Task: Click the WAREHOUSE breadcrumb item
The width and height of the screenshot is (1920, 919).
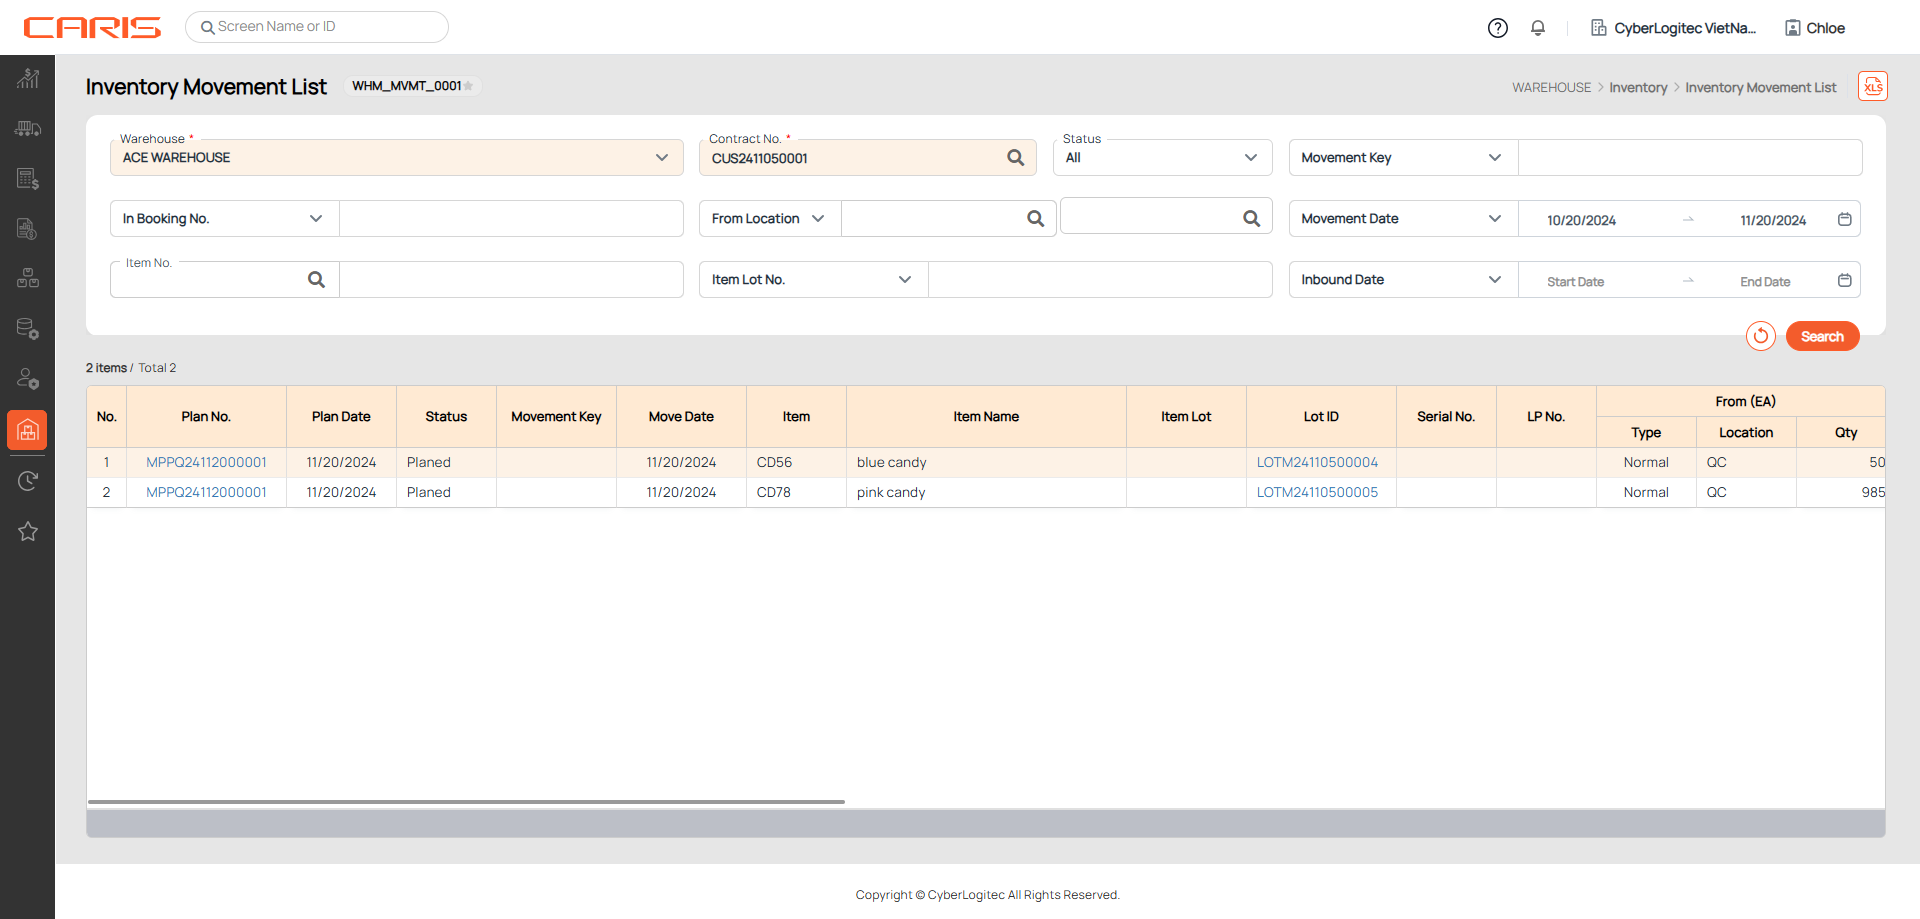Action: [x=1551, y=88]
